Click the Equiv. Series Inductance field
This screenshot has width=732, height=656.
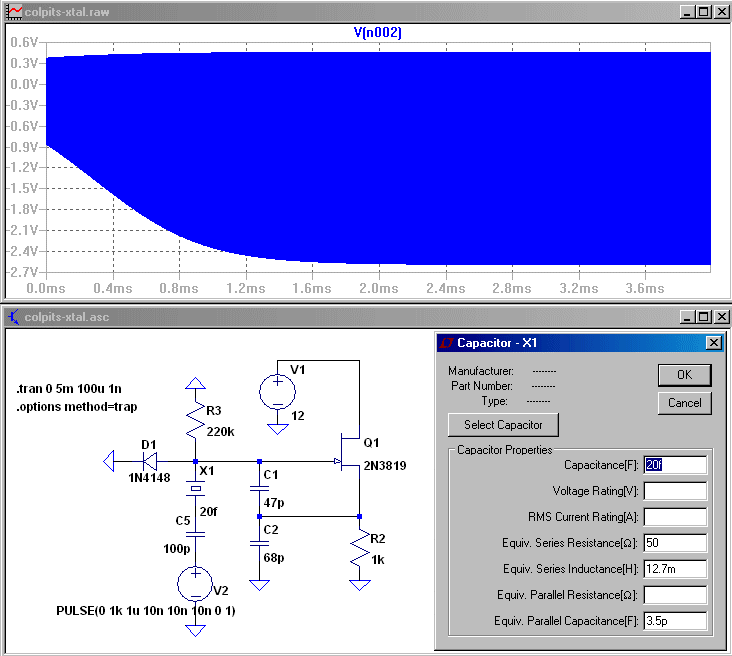coord(675,569)
